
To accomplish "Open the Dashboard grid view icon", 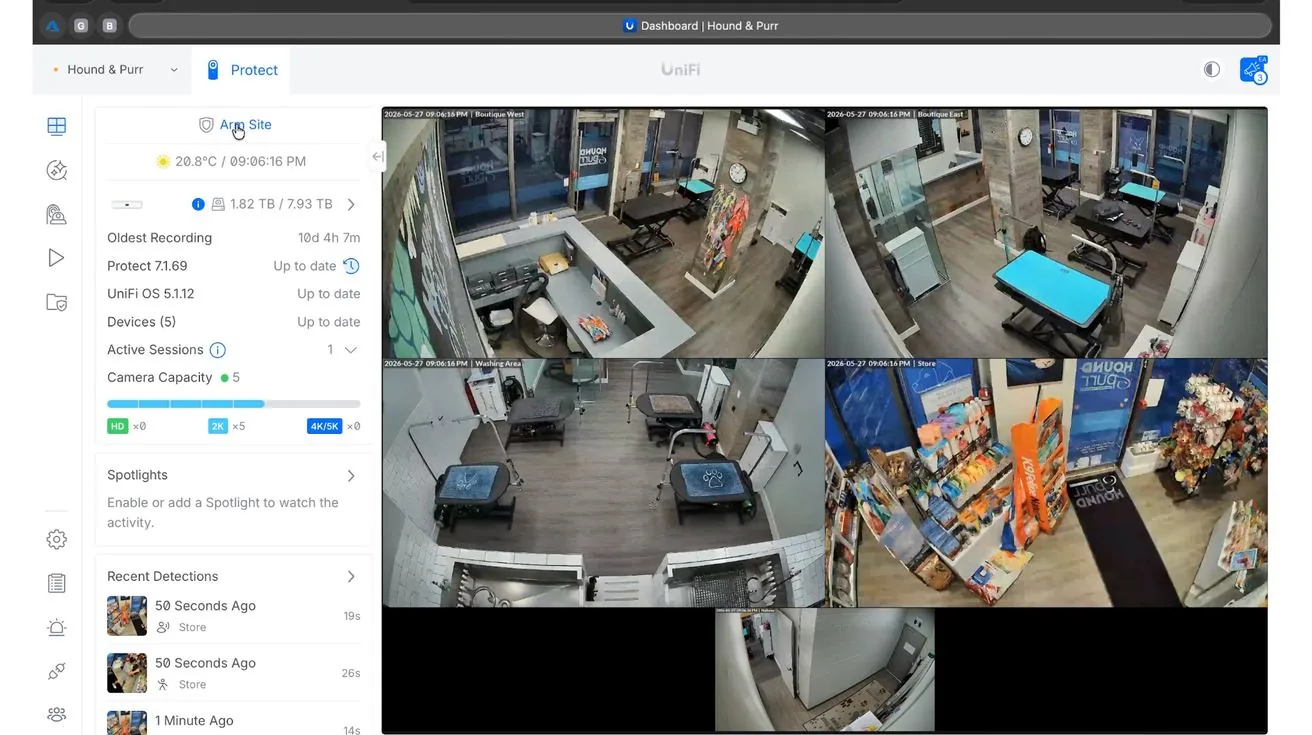I will tap(57, 126).
